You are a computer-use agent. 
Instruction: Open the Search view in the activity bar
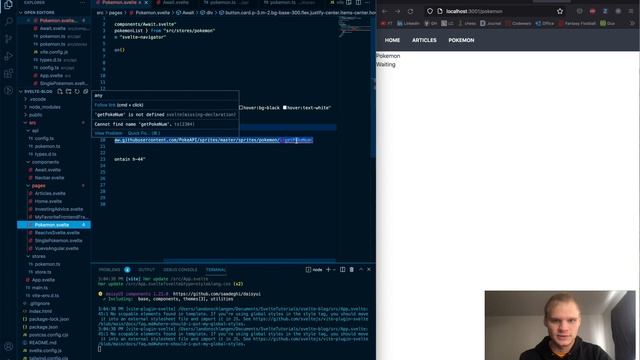(x=8, y=21)
